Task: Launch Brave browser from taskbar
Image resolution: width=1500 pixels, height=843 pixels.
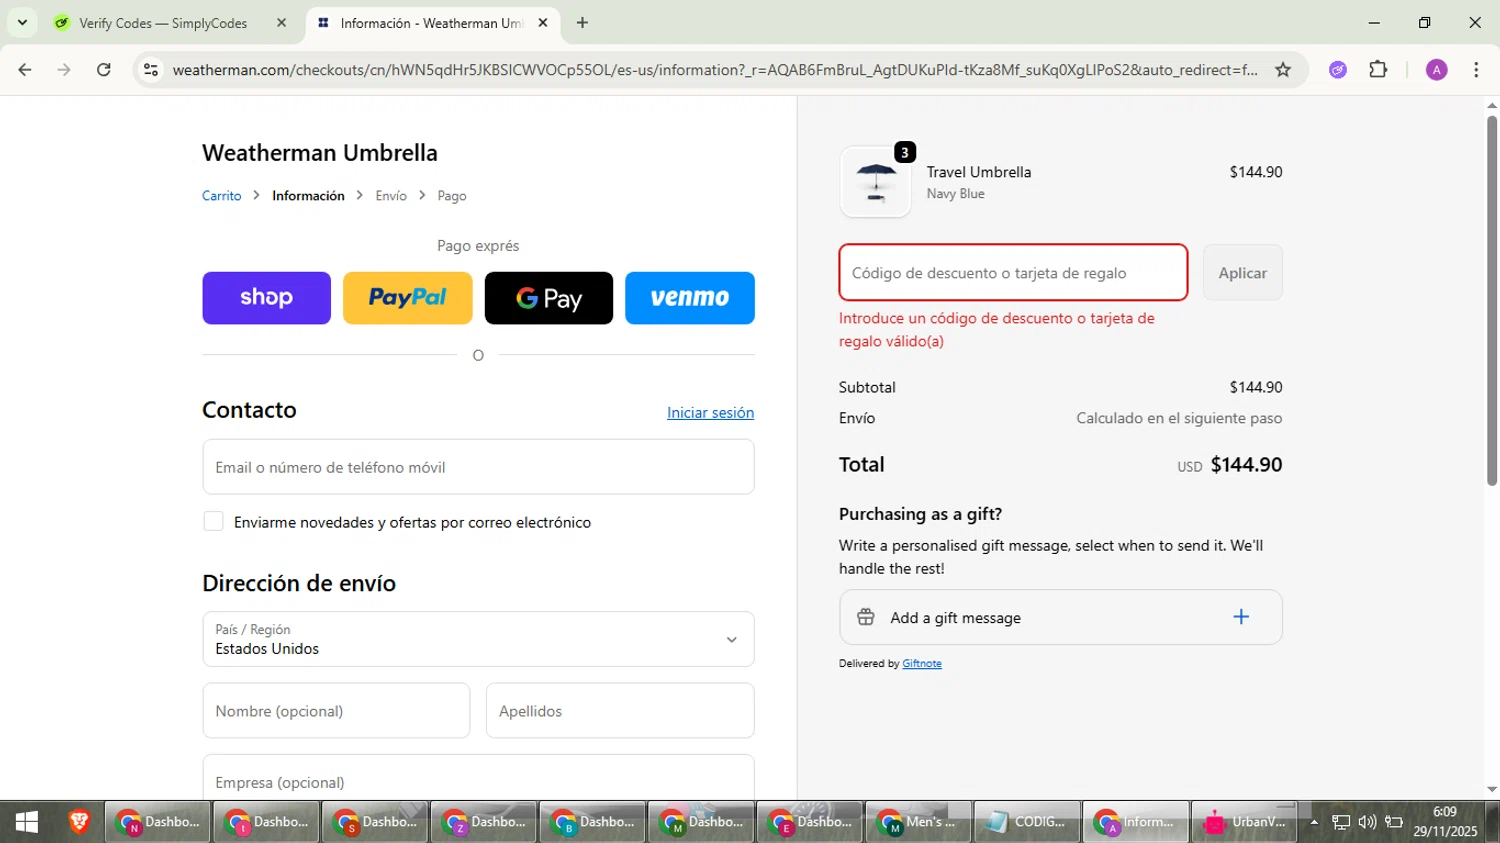Action: click(79, 822)
